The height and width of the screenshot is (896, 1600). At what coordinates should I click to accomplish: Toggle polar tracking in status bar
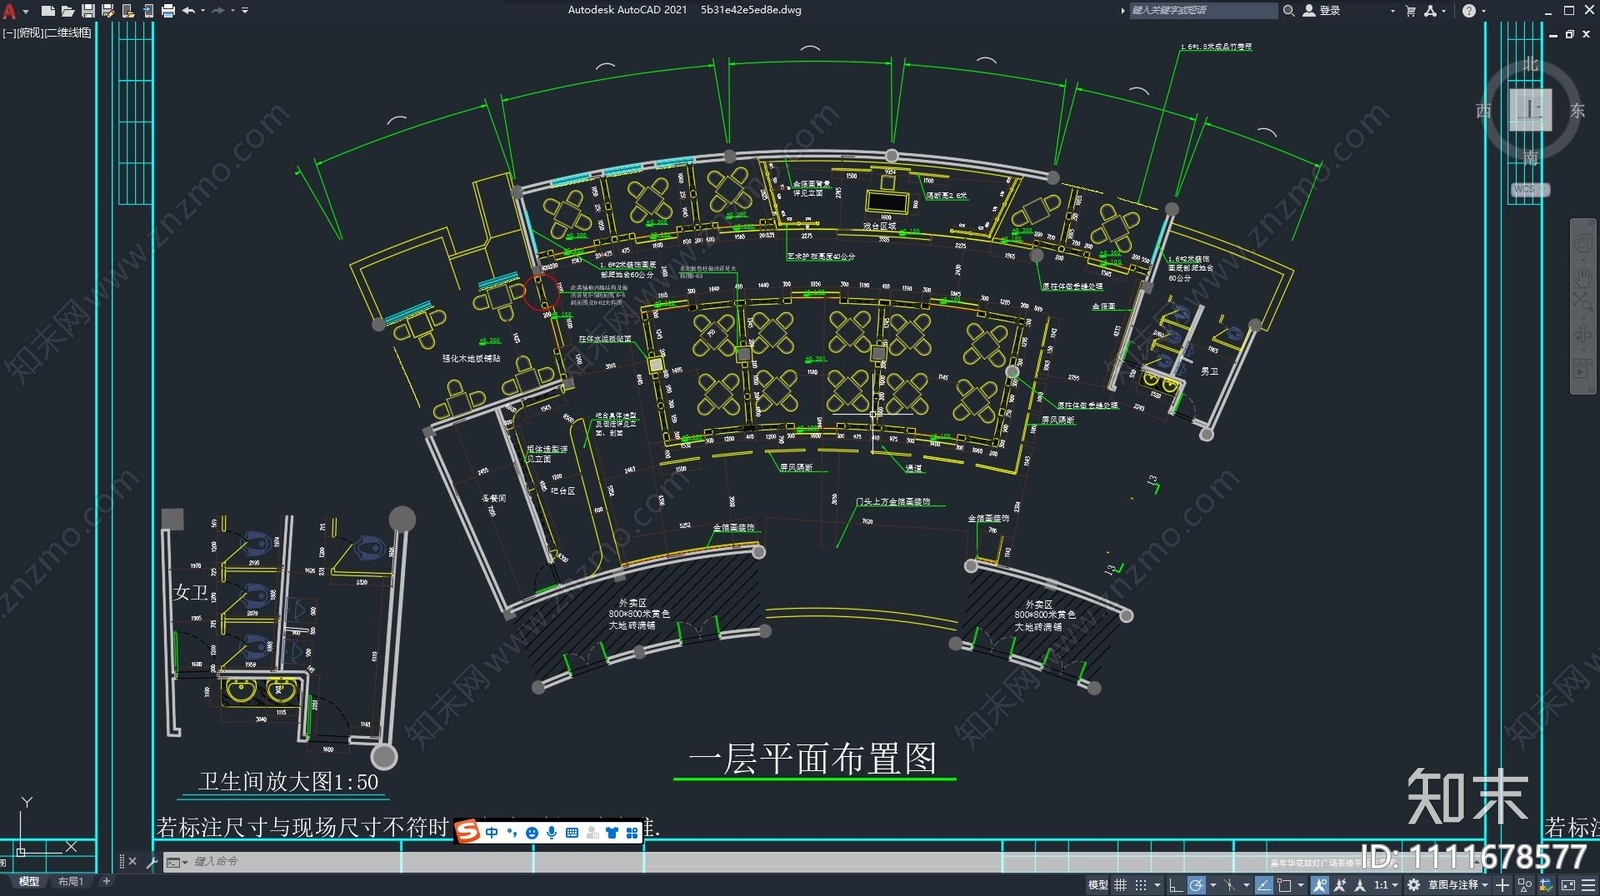pyautogui.click(x=1197, y=885)
